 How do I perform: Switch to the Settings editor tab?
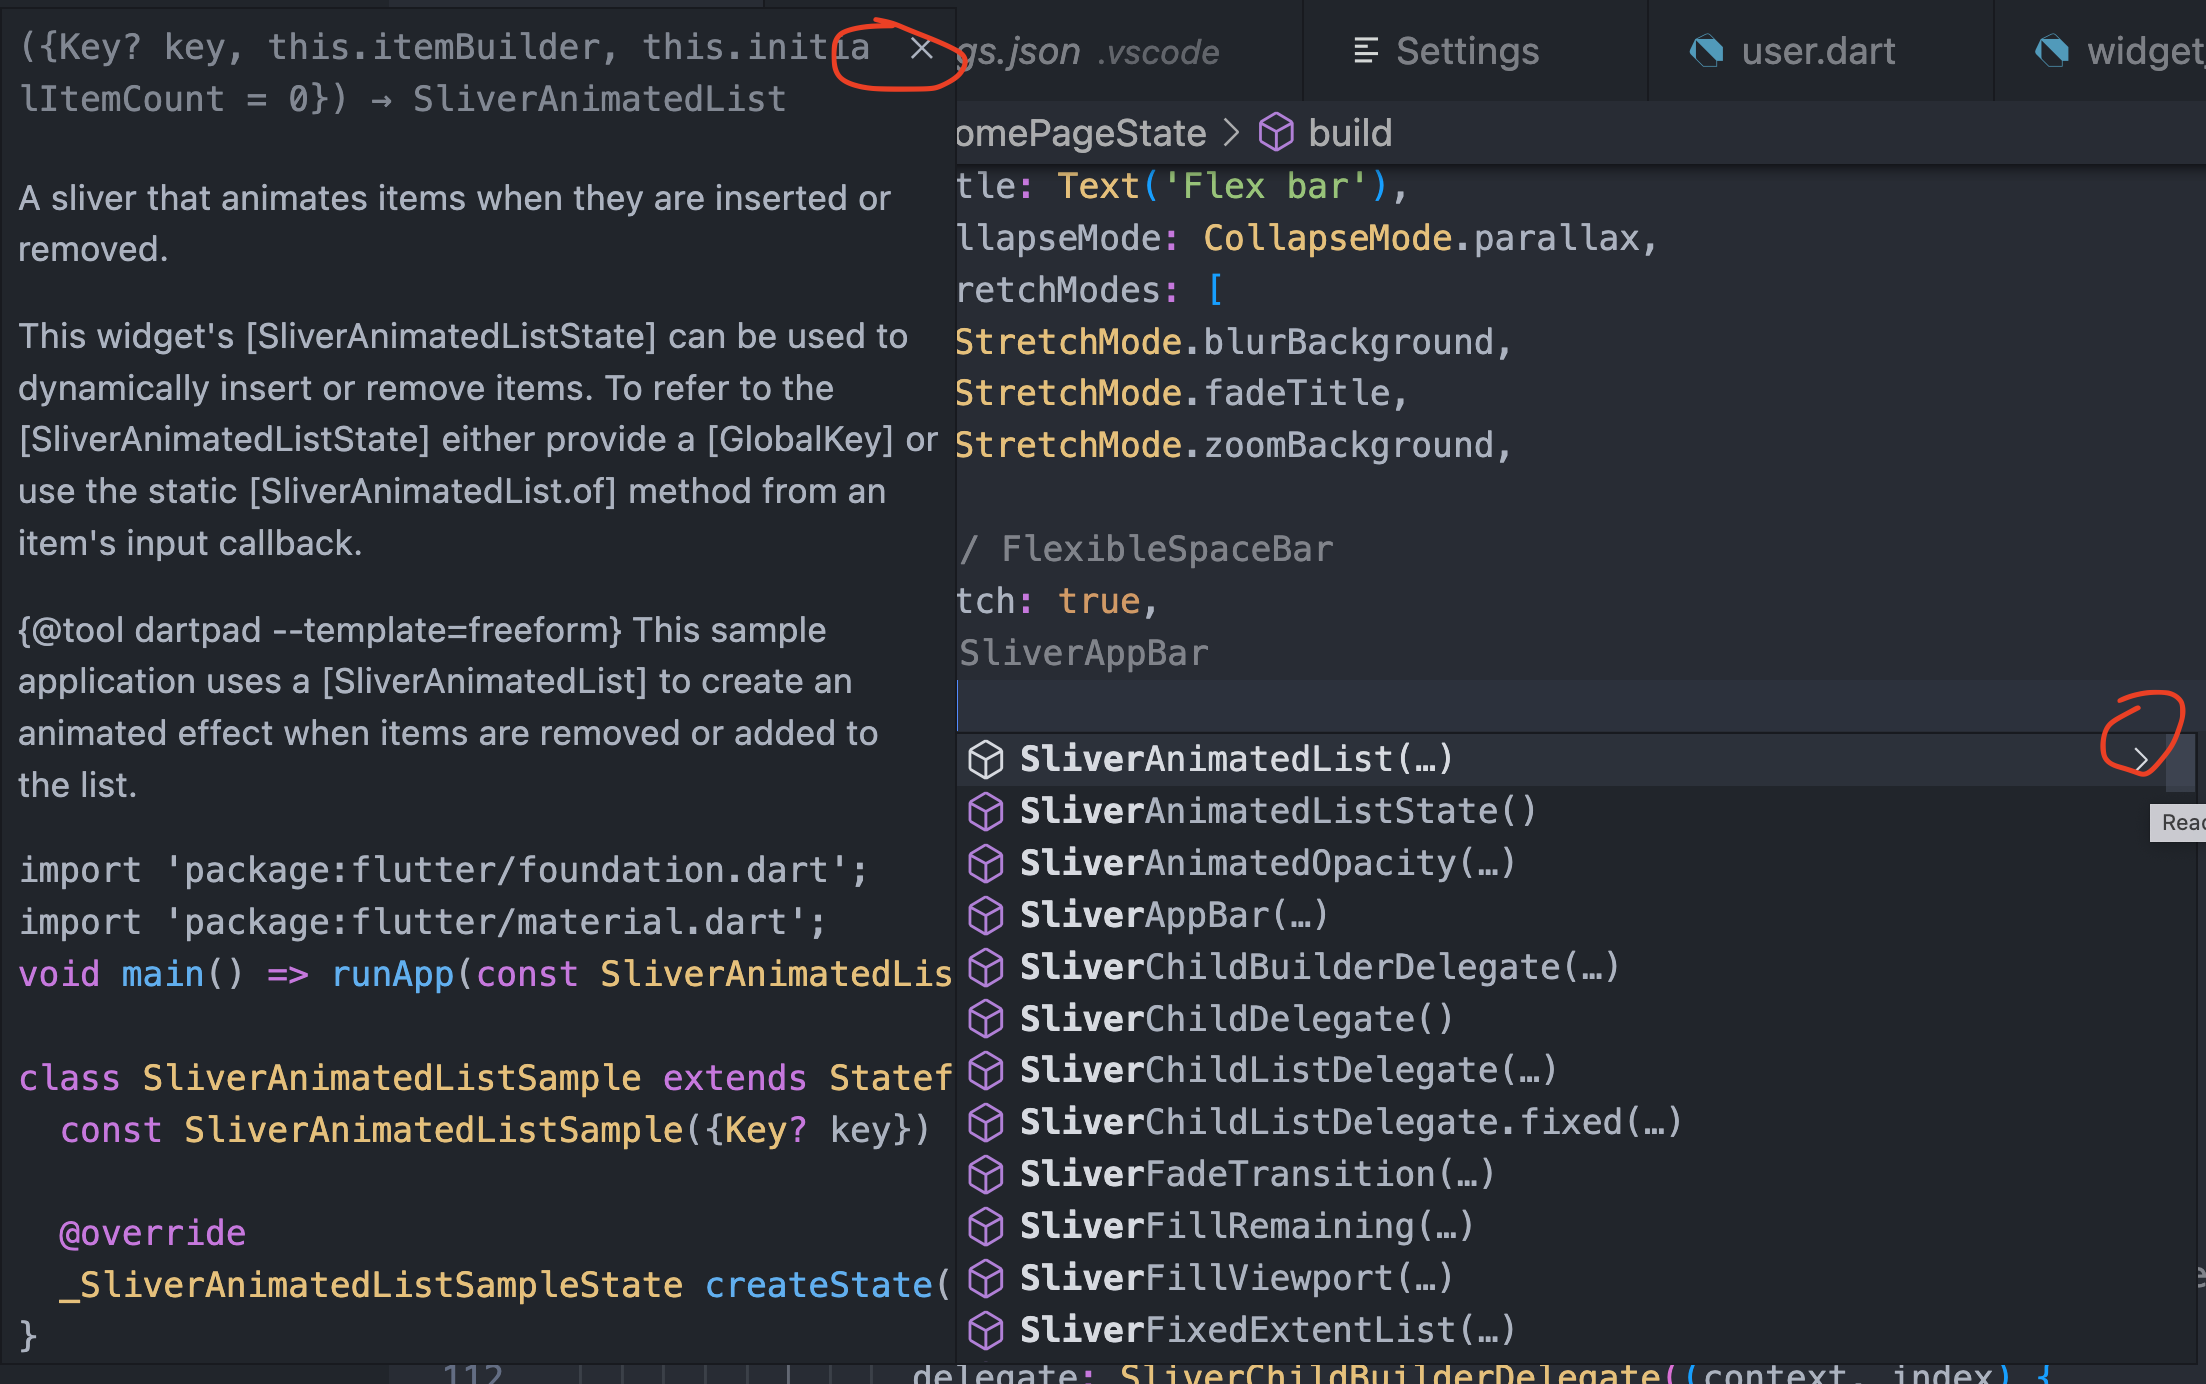click(1475, 51)
